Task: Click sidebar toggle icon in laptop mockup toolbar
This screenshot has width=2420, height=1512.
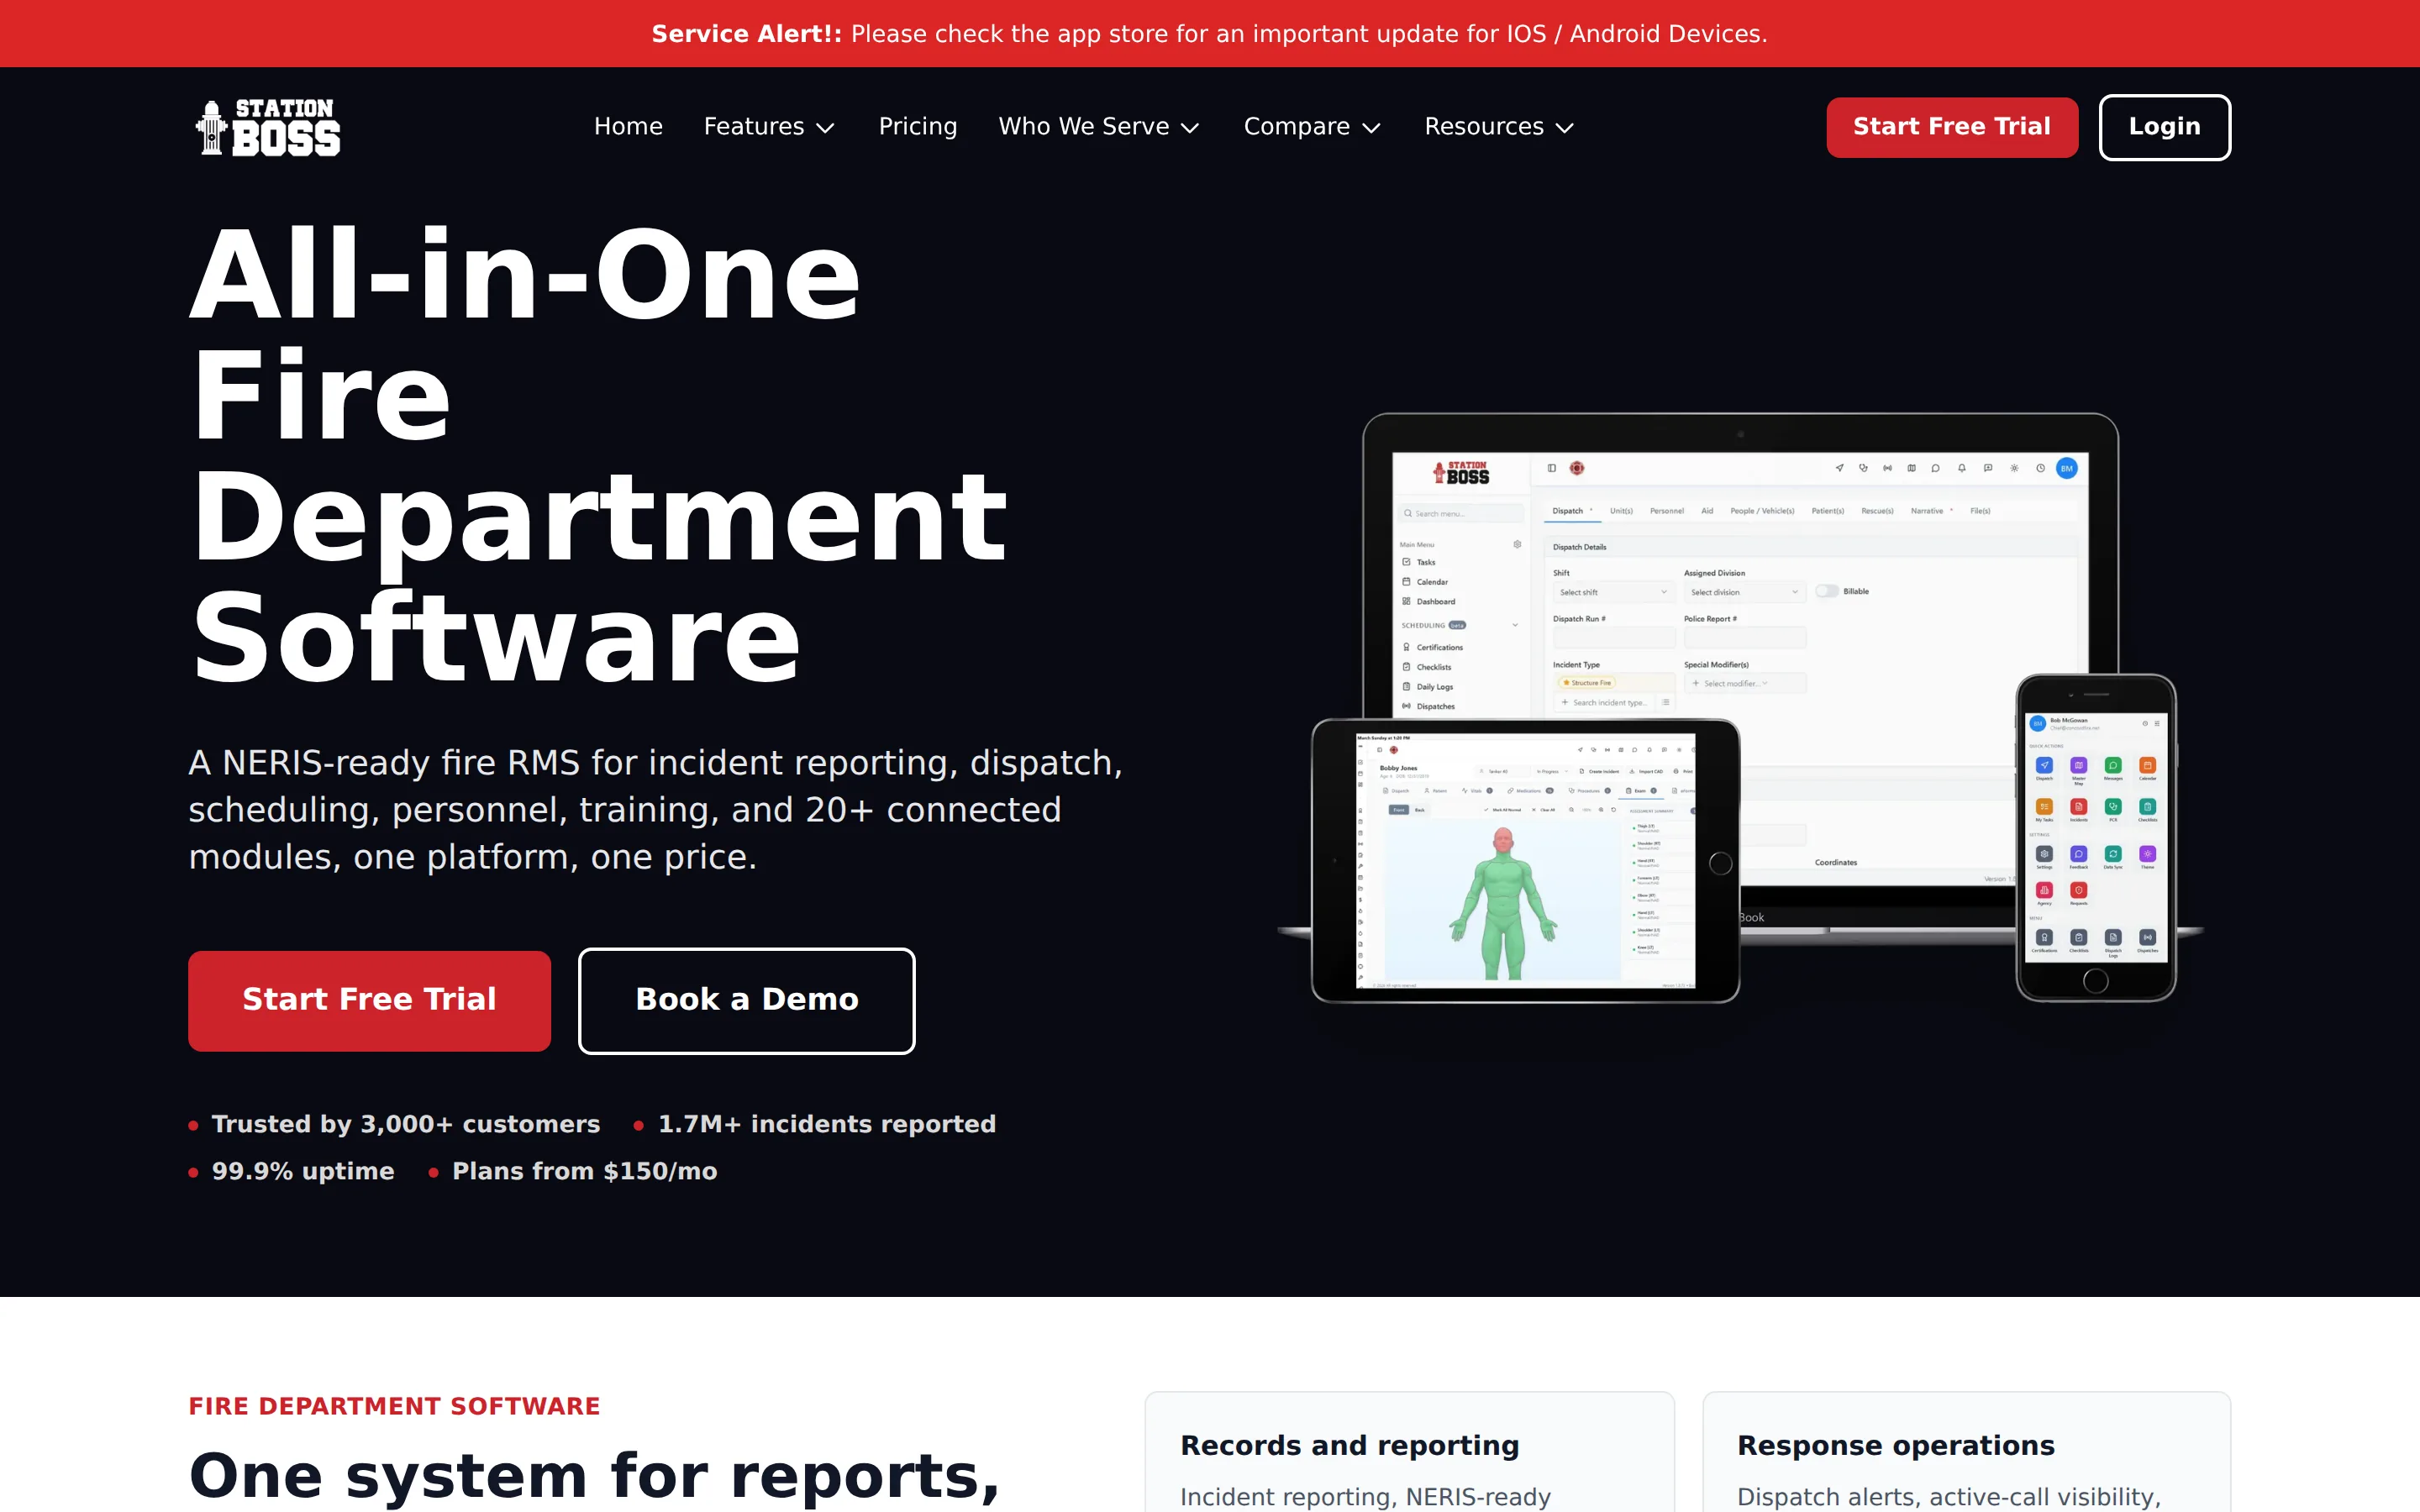Action: (x=1552, y=469)
